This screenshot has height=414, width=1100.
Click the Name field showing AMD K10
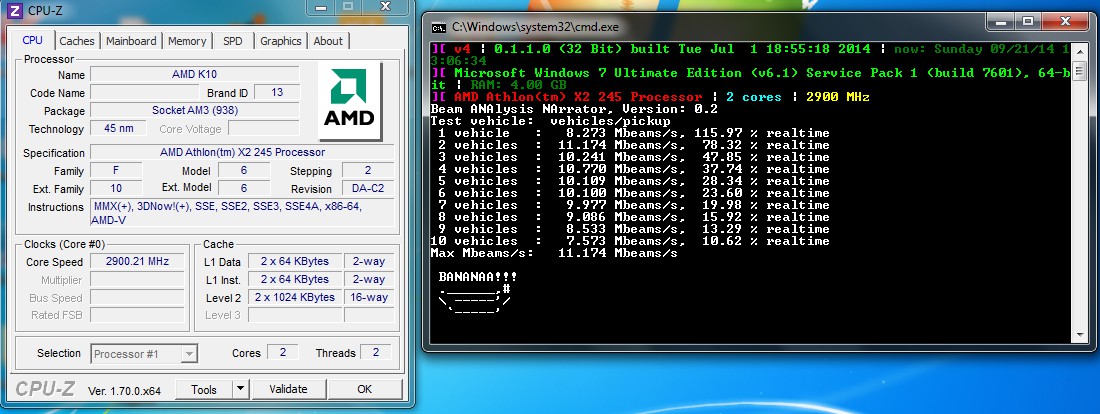pos(195,74)
